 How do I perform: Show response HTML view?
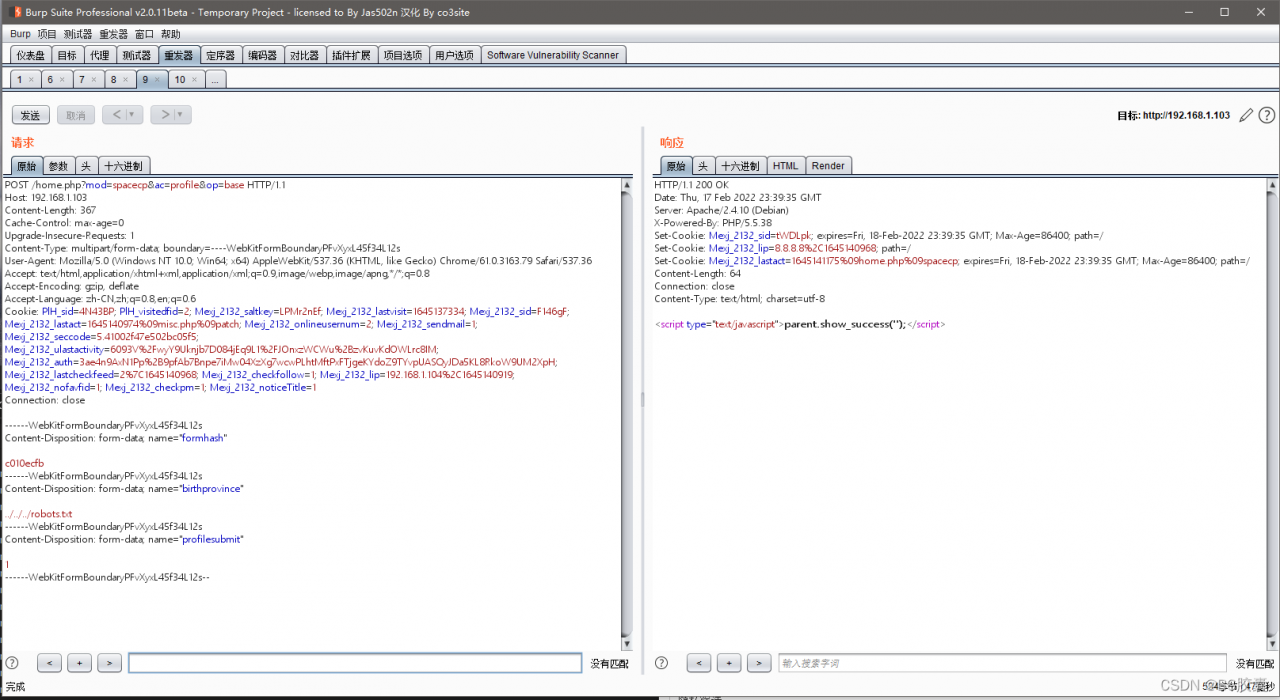(786, 166)
